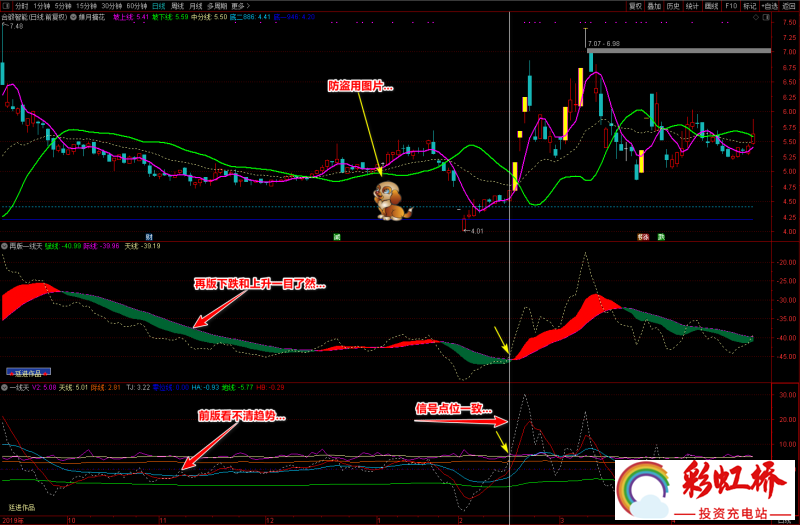Click the green -40.99 readout in the middle pane
The image size is (800, 525).
pyautogui.click(x=63, y=246)
